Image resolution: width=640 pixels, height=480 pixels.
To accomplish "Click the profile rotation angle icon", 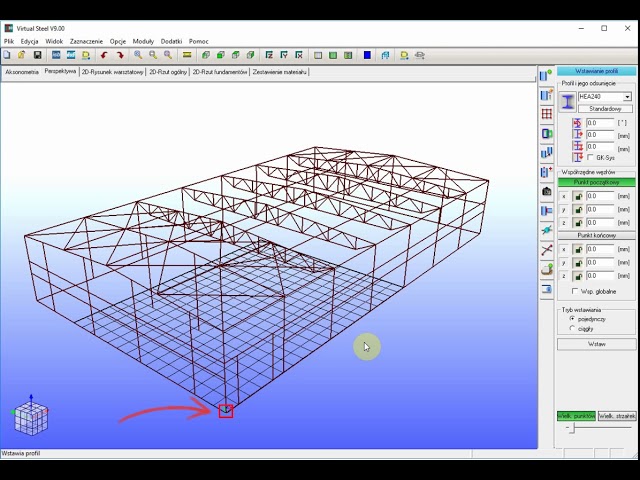I will pyautogui.click(x=577, y=123).
